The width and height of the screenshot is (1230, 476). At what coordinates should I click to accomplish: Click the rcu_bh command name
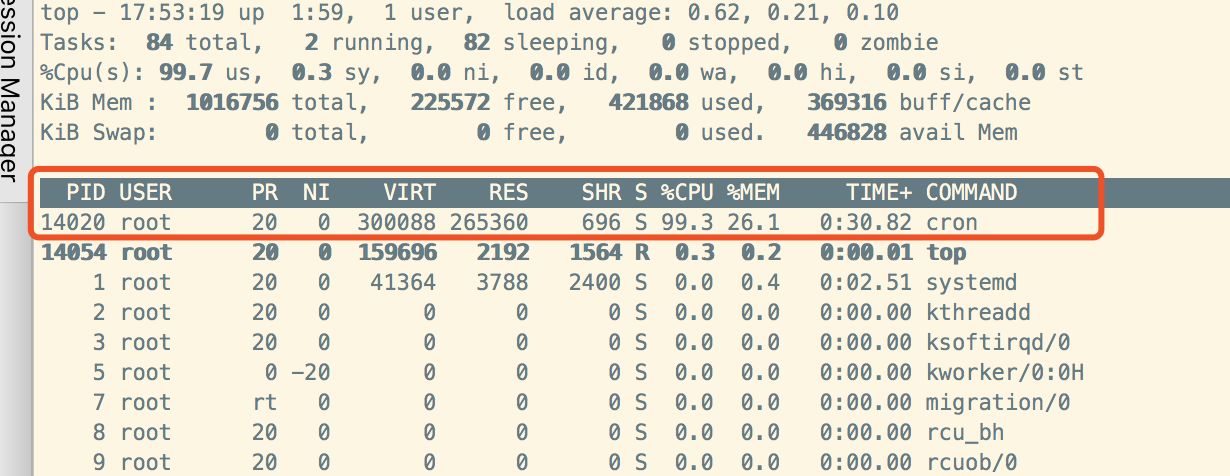coord(965,432)
